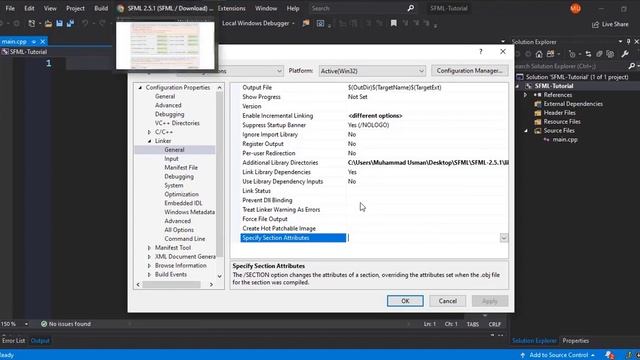Click the Specify Section Attributes value field
This screenshot has height=360, width=640.
coord(423,238)
